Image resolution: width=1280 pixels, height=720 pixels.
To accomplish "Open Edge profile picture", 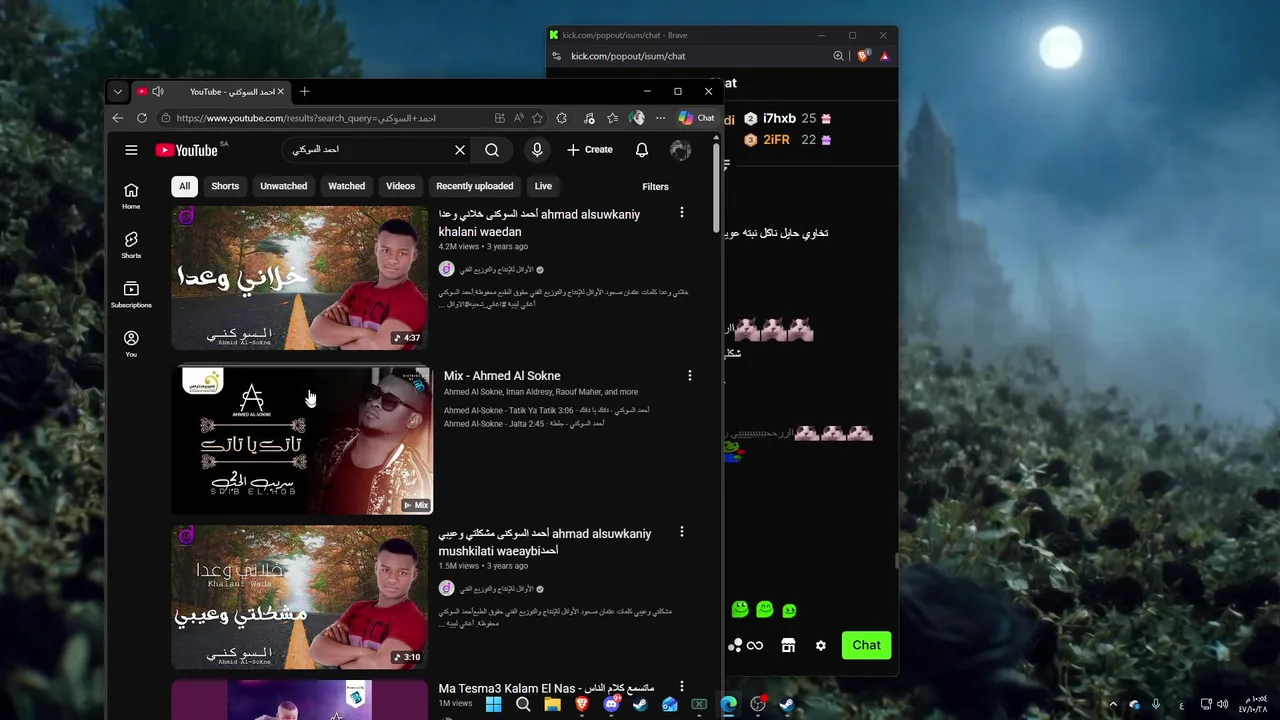I will coord(637,118).
